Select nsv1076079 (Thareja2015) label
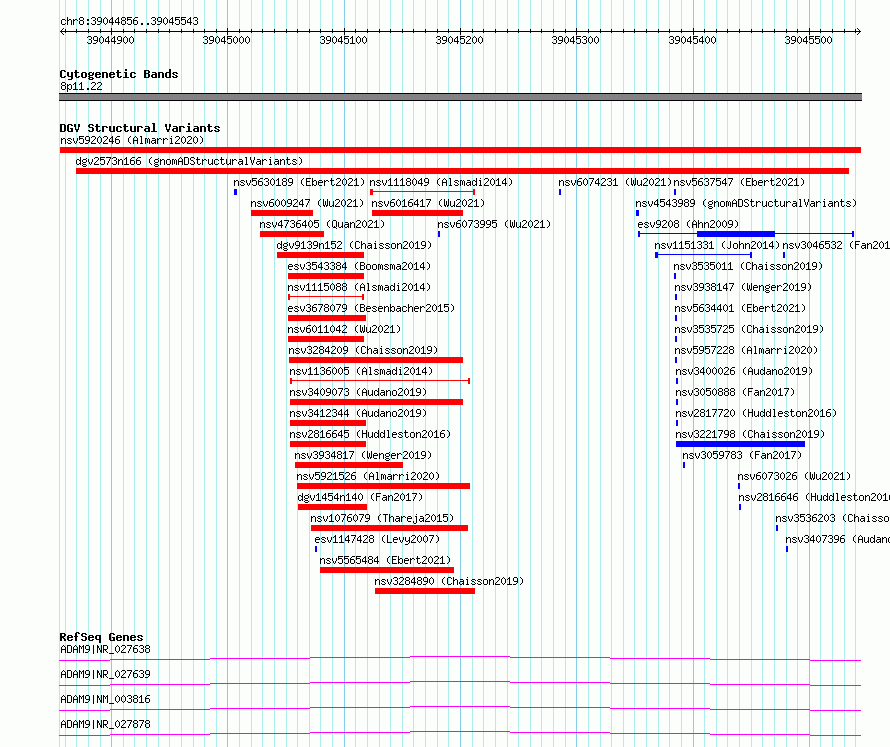Screen dimensions: 890x747 click(382, 518)
